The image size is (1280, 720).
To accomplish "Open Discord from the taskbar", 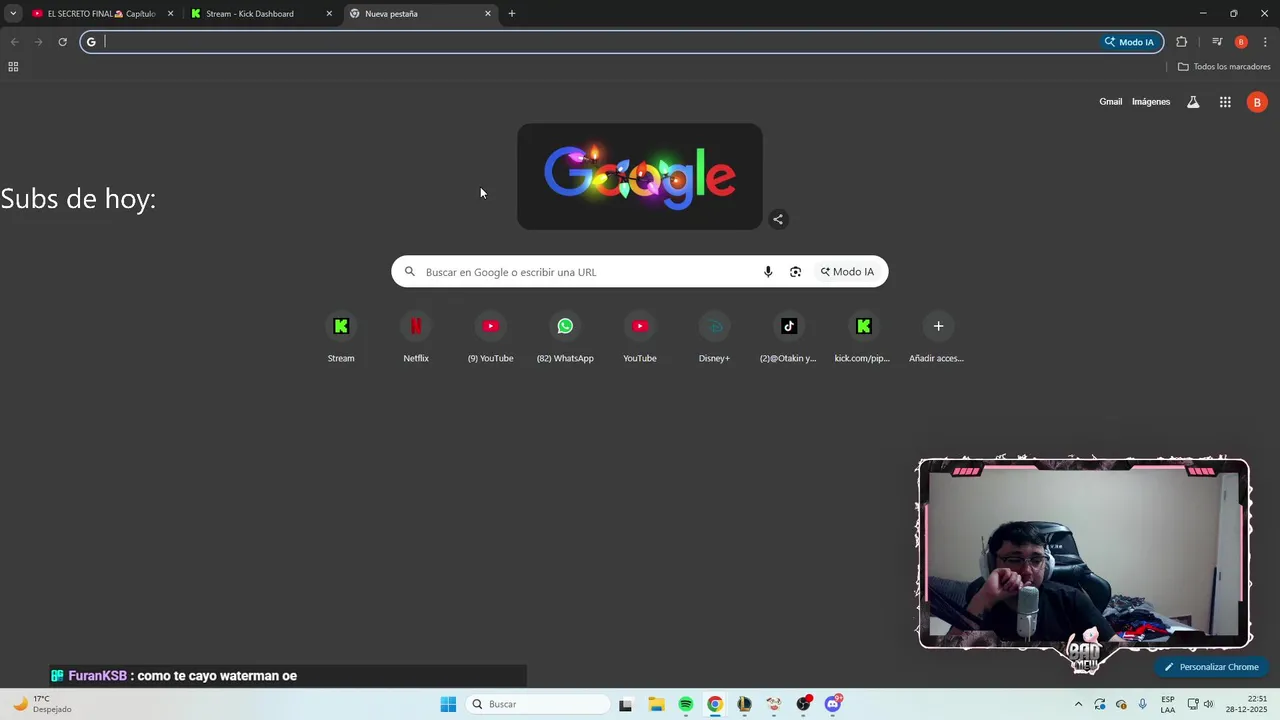I will tap(833, 704).
